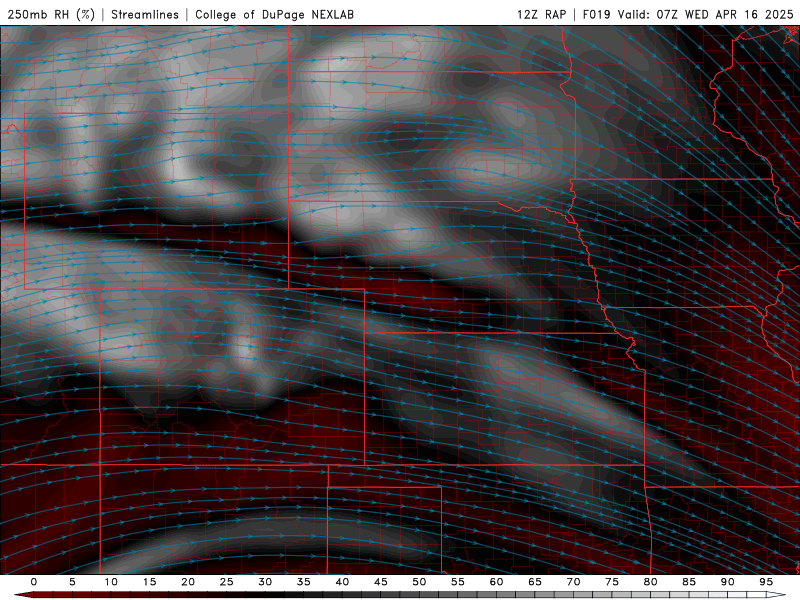Click the "70" colorbar label
This screenshot has height=600, width=800.
point(573,582)
